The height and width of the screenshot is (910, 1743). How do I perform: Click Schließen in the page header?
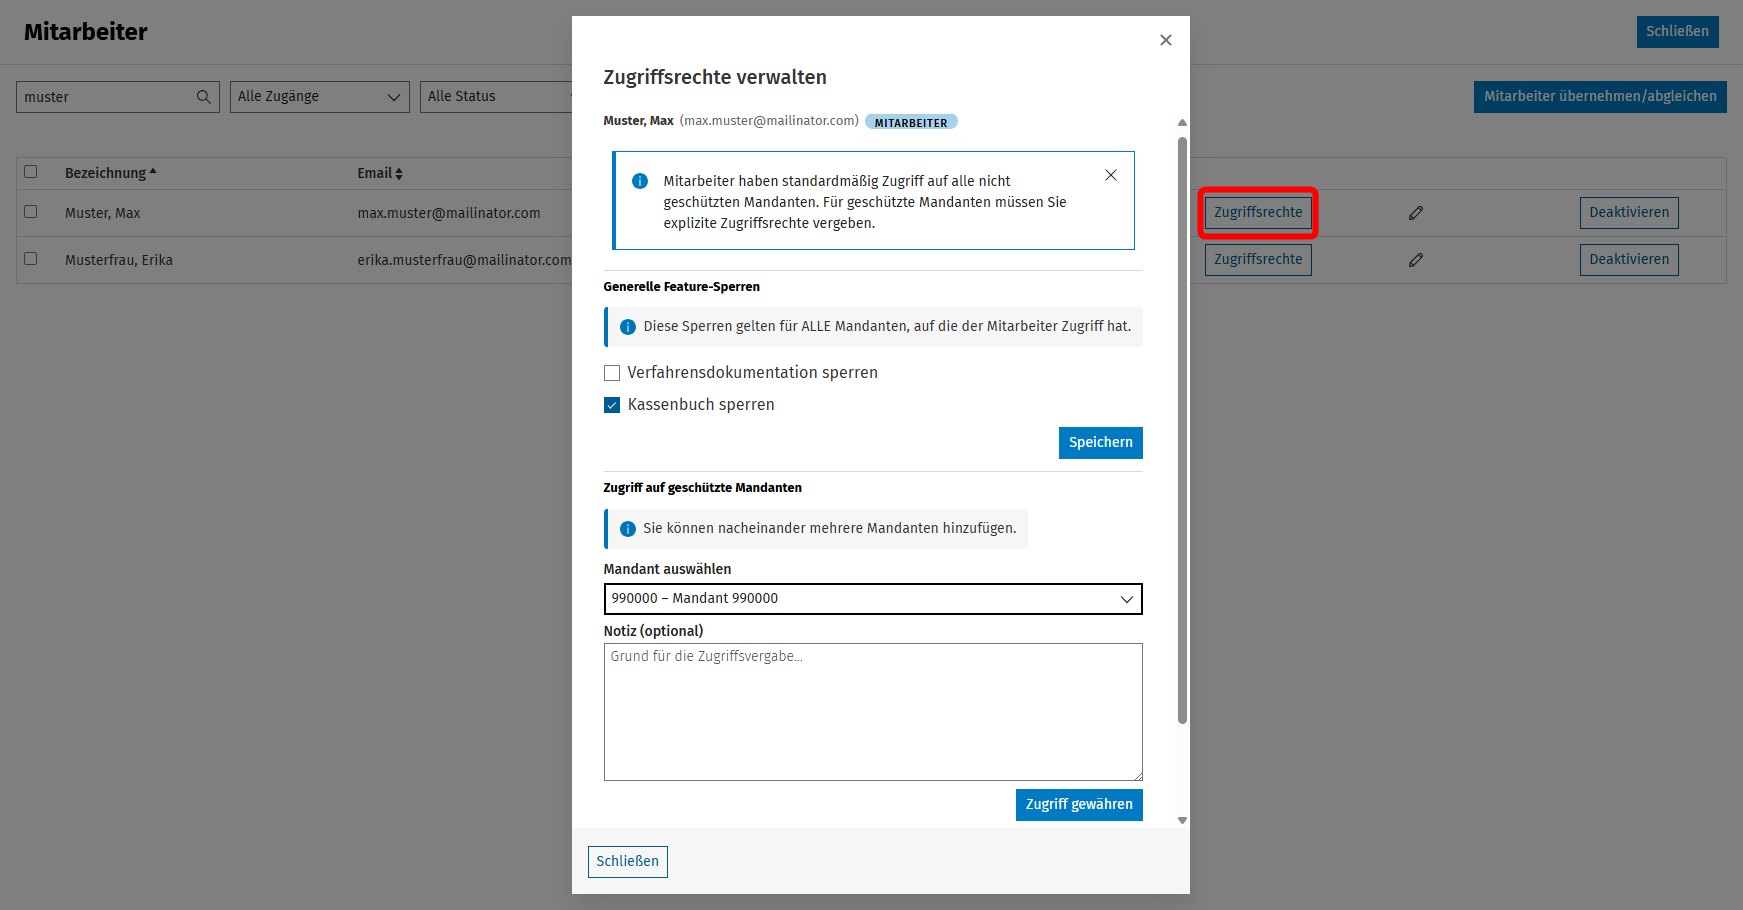pos(1678,32)
